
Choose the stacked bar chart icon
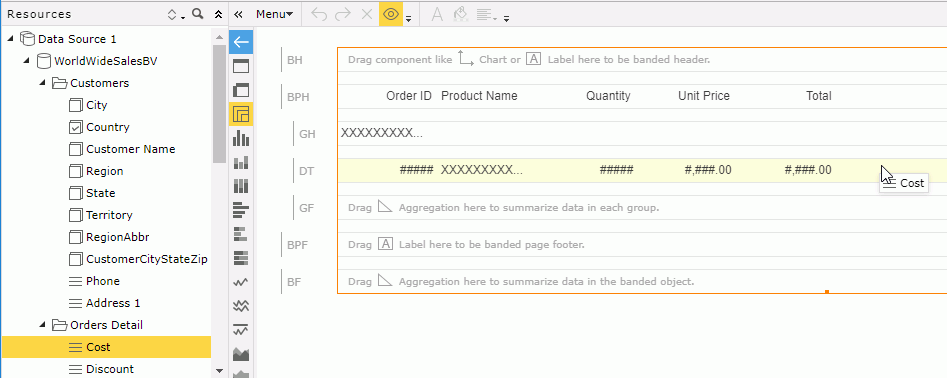pos(241,162)
